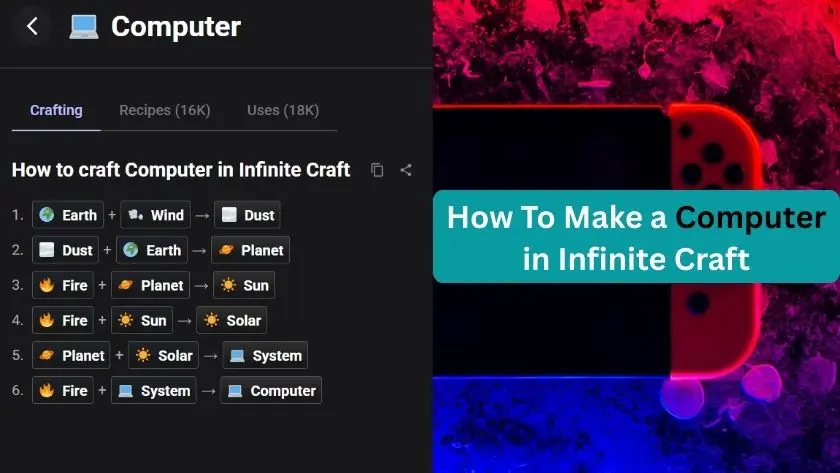Image resolution: width=840 pixels, height=473 pixels.
Task: Select Planet ingredient in step 3
Action: click(x=151, y=285)
